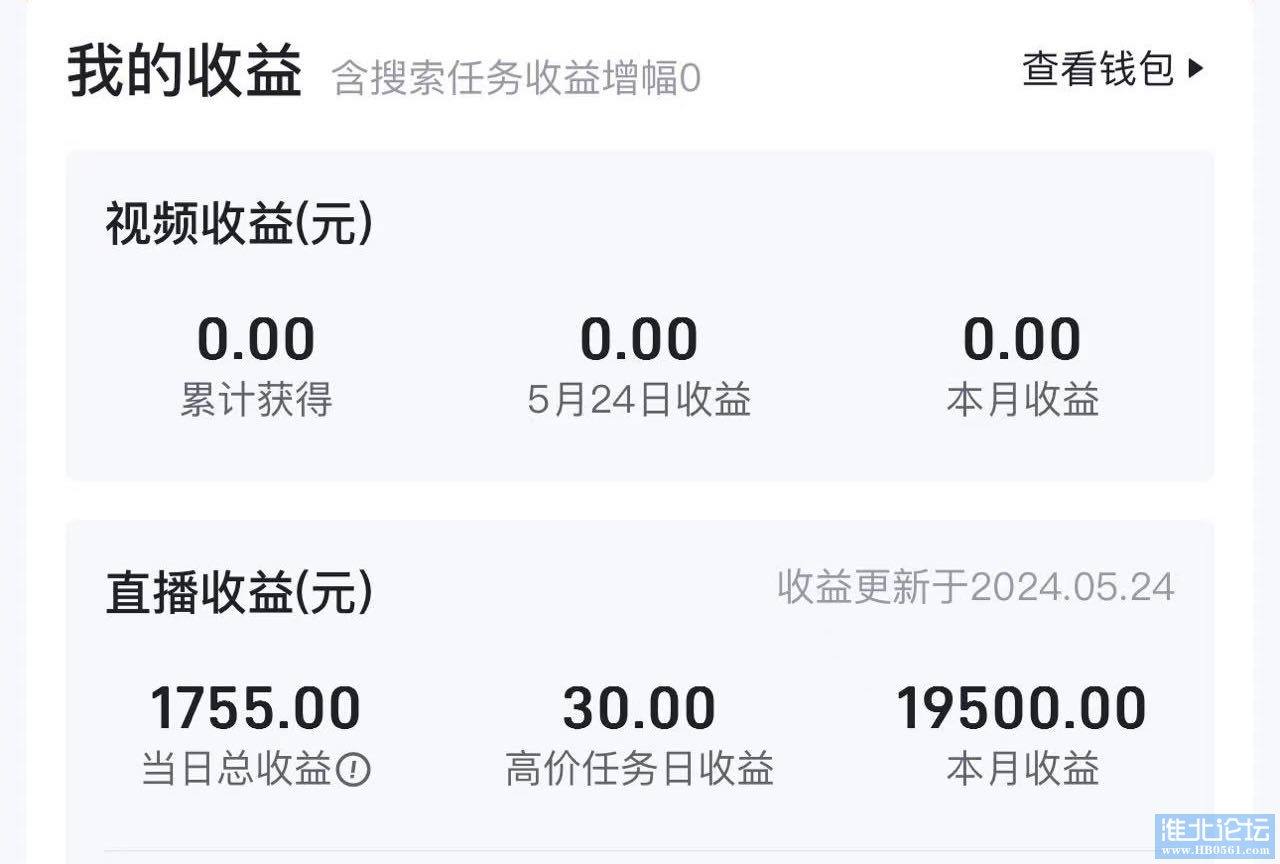The width and height of the screenshot is (1280, 864).
Task: Click the 淮北论坛 watermark logo
Action: coord(1214,836)
